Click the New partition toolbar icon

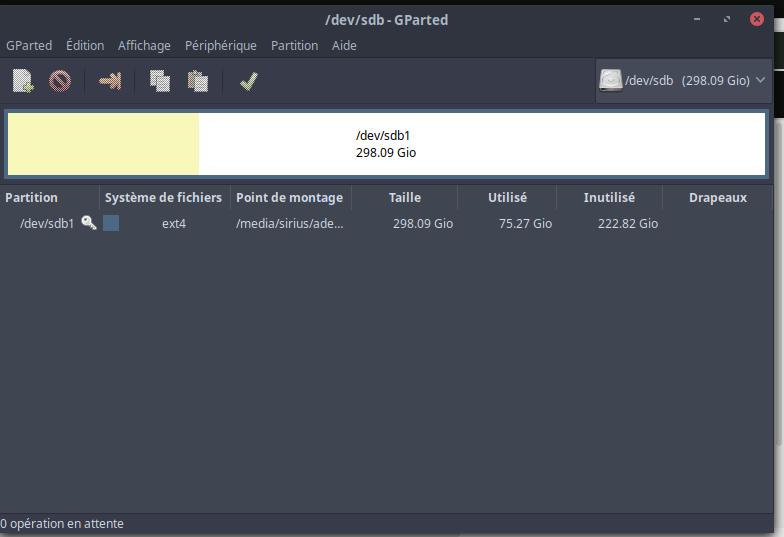[x=23, y=81]
